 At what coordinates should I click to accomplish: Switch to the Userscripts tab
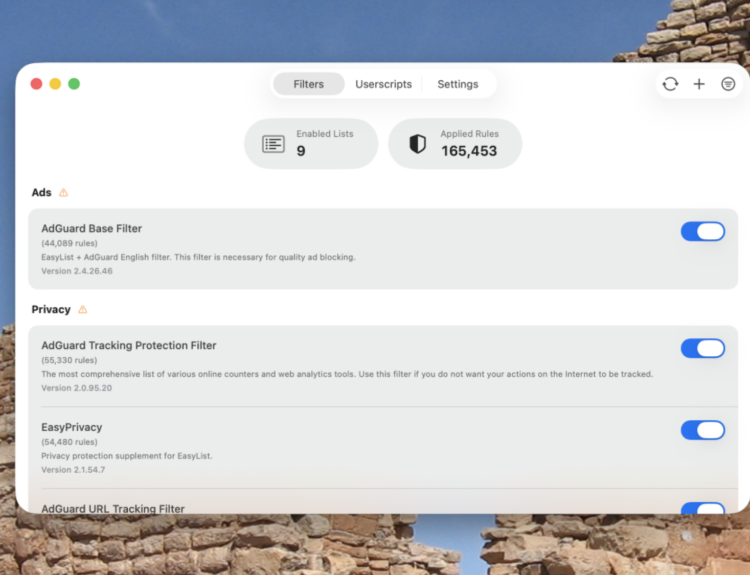383,84
